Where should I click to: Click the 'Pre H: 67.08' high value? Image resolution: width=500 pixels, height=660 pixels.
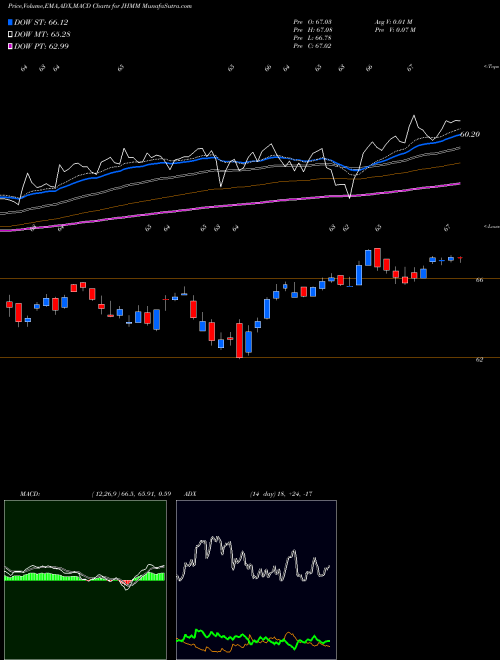point(313,30)
